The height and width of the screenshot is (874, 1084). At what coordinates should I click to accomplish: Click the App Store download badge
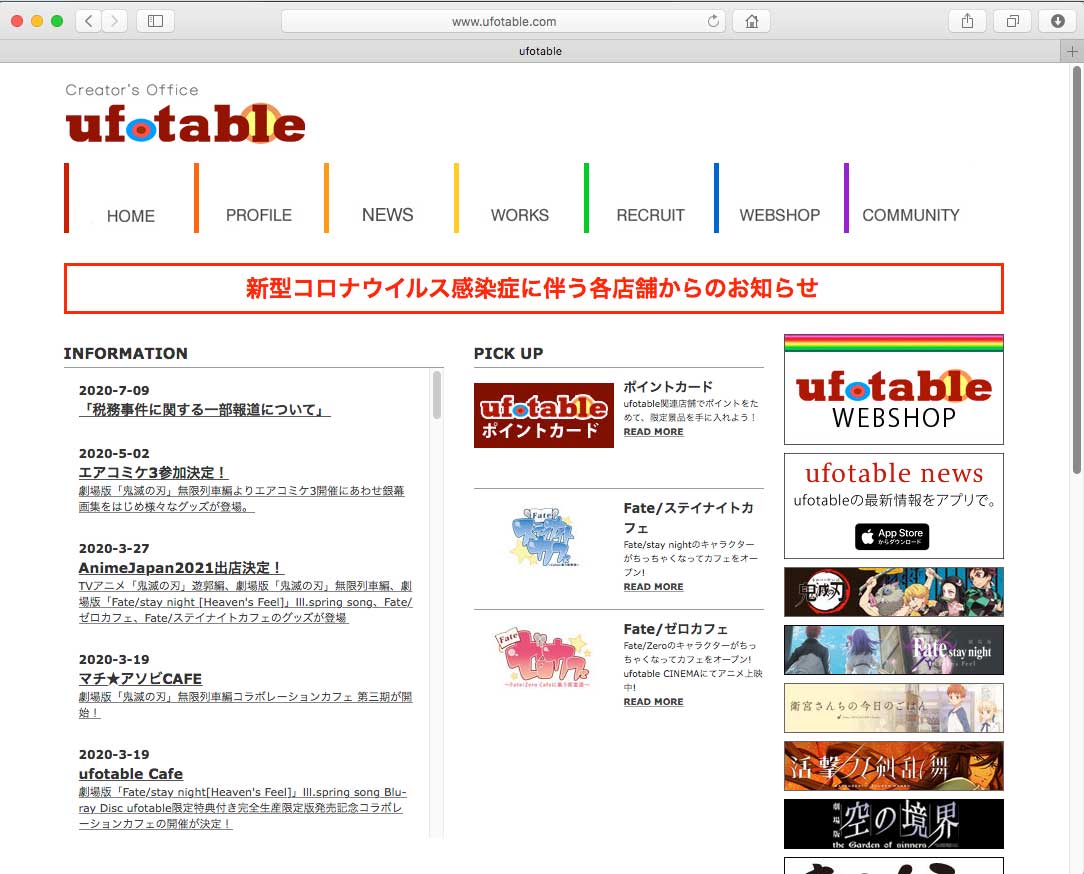tap(892, 537)
